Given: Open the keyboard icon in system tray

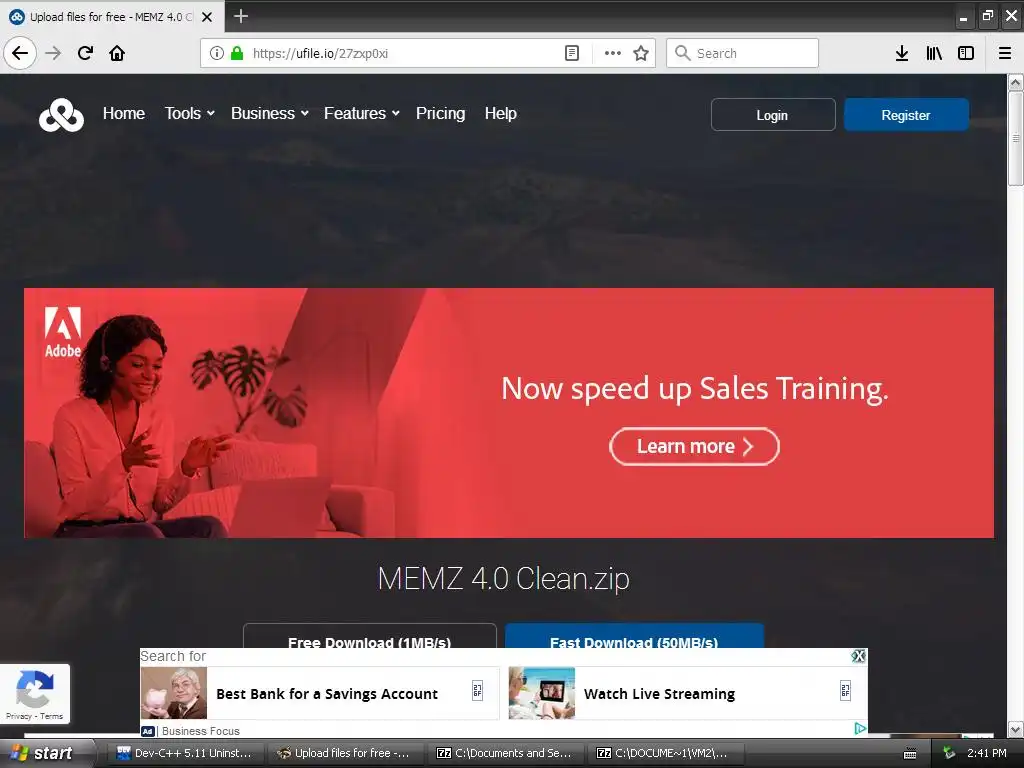Looking at the screenshot, I should (910, 754).
